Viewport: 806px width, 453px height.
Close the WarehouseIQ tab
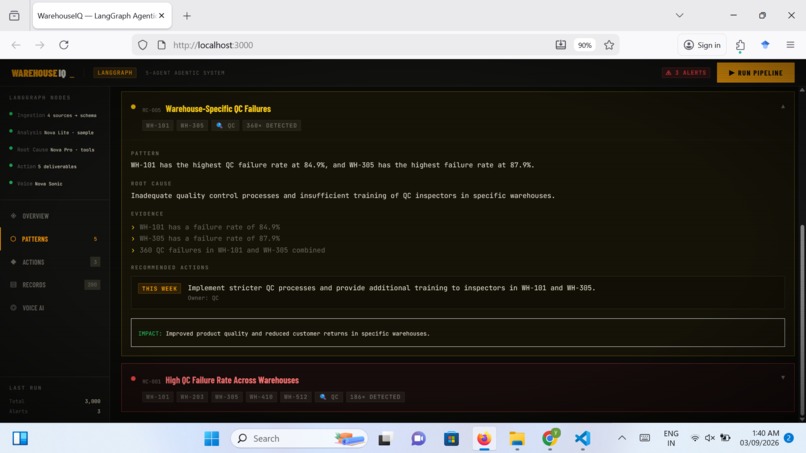click(161, 16)
